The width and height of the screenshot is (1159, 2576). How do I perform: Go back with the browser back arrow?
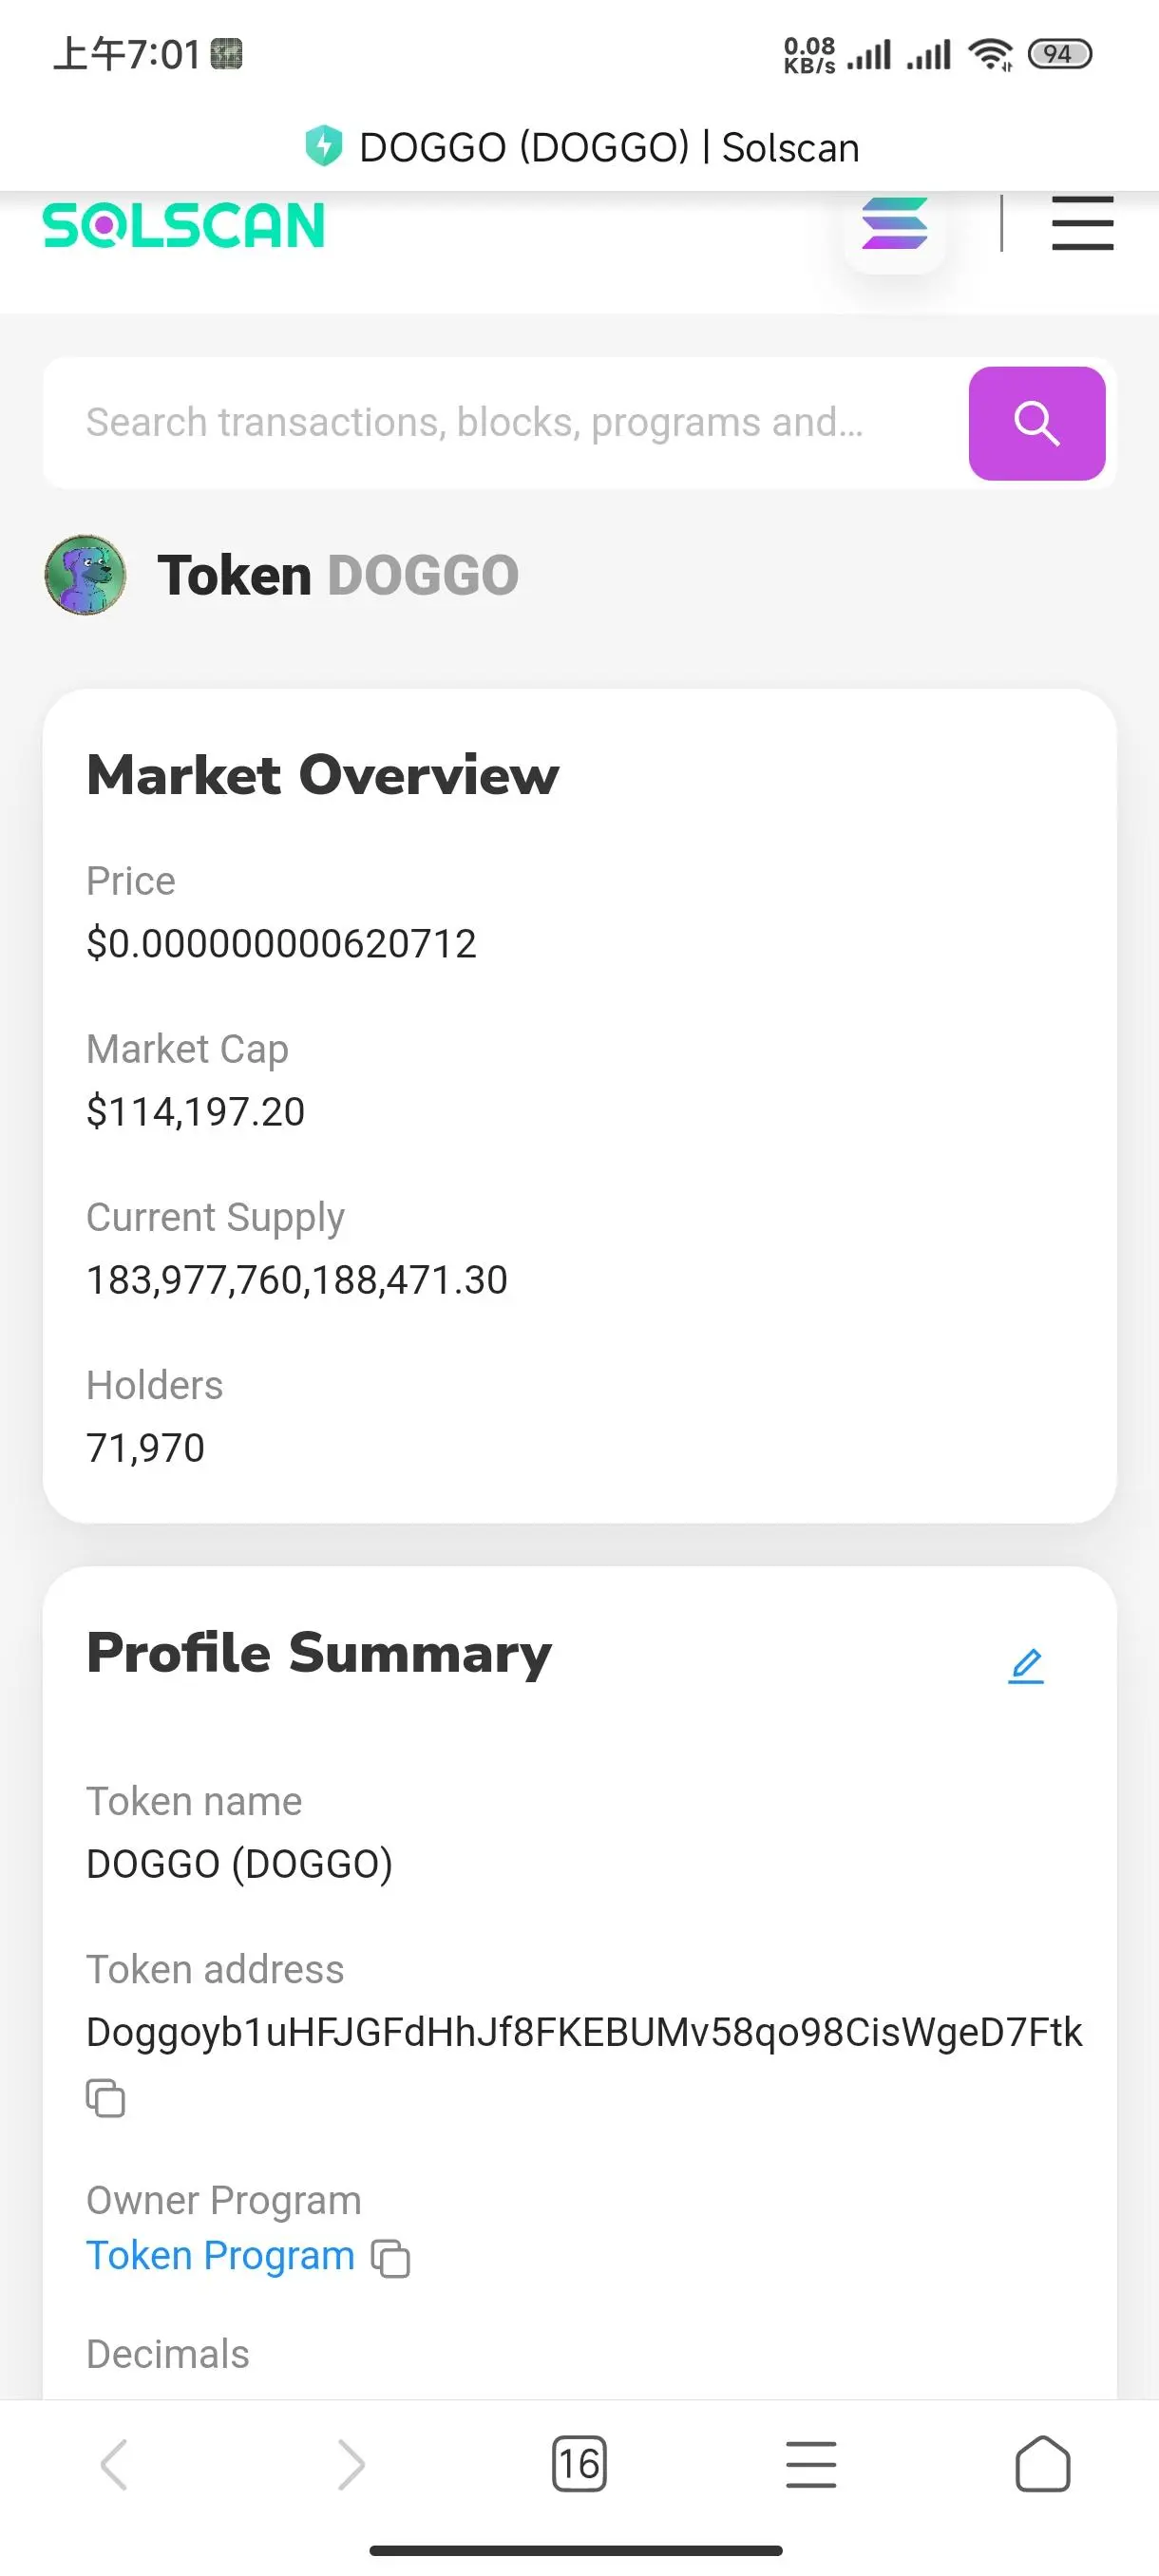(114, 2464)
